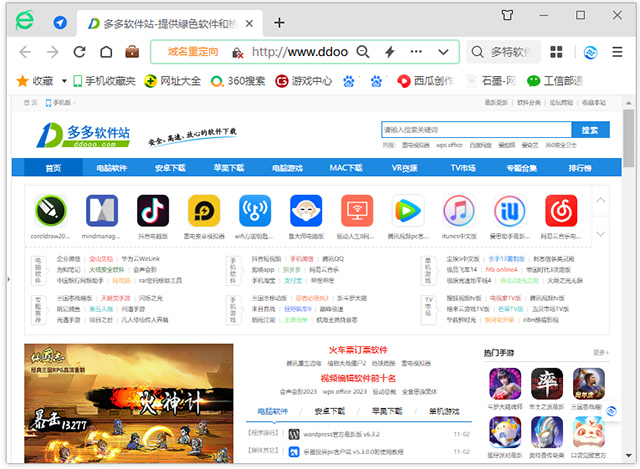Click the blue compass icon beside the tab

tap(60, 22)
